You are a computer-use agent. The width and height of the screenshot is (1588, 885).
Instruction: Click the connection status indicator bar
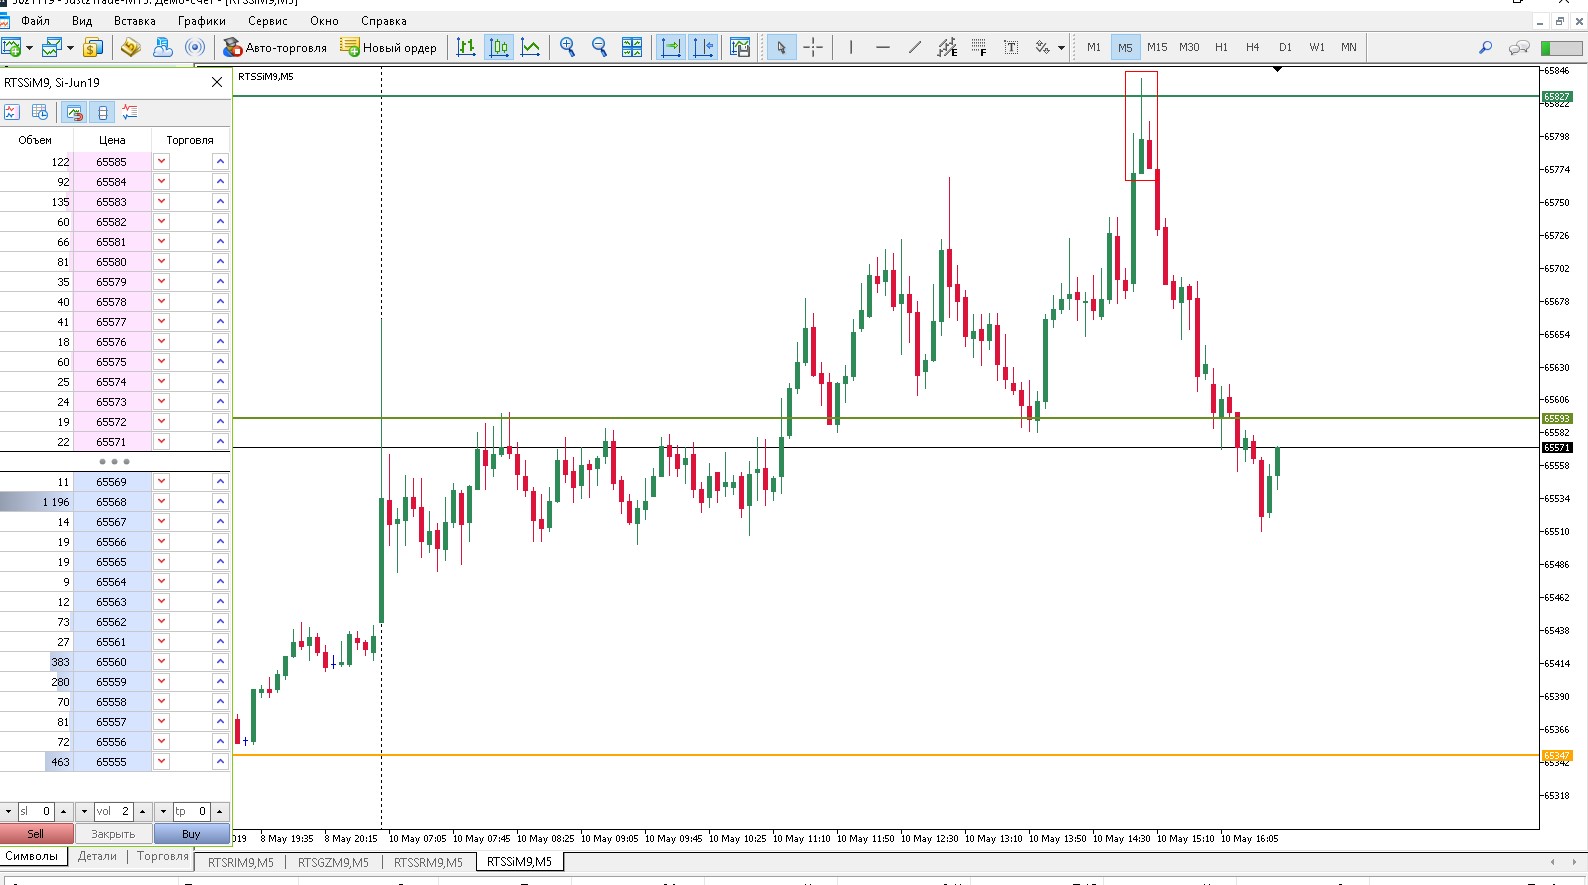pos(1561,48)
